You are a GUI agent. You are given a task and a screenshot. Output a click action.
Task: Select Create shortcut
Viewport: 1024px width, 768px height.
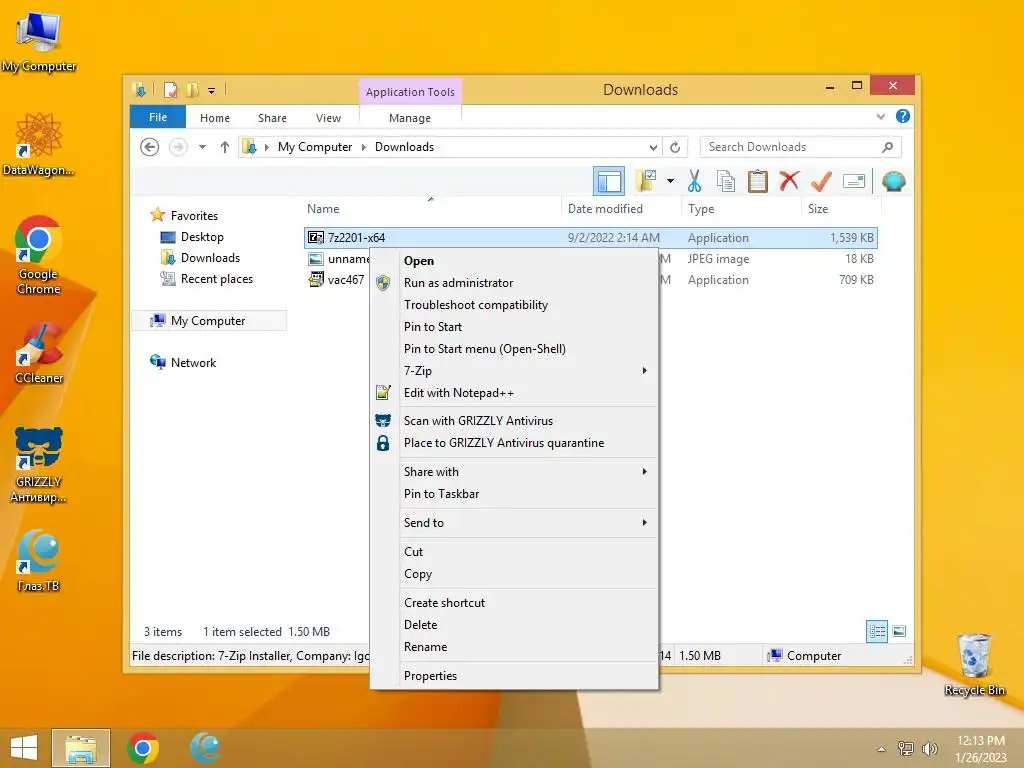pyautogui.click(x=515, y=603)
